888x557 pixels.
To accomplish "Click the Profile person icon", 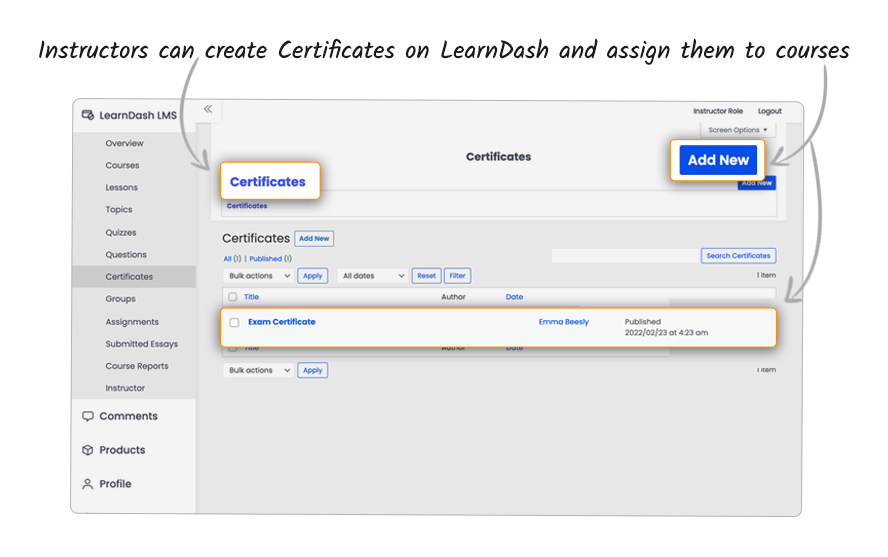I will [x=88, y=484].
